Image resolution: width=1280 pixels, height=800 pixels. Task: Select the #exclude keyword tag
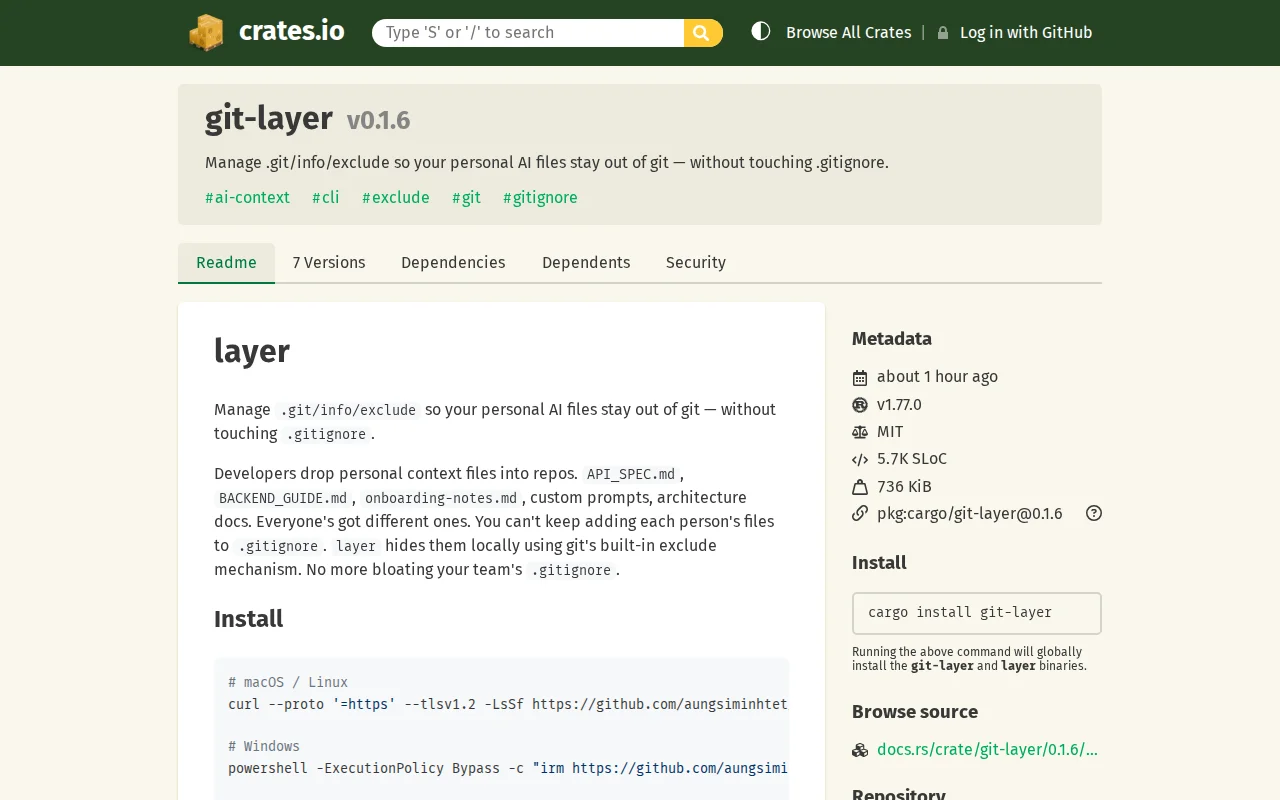coord(396,198)
